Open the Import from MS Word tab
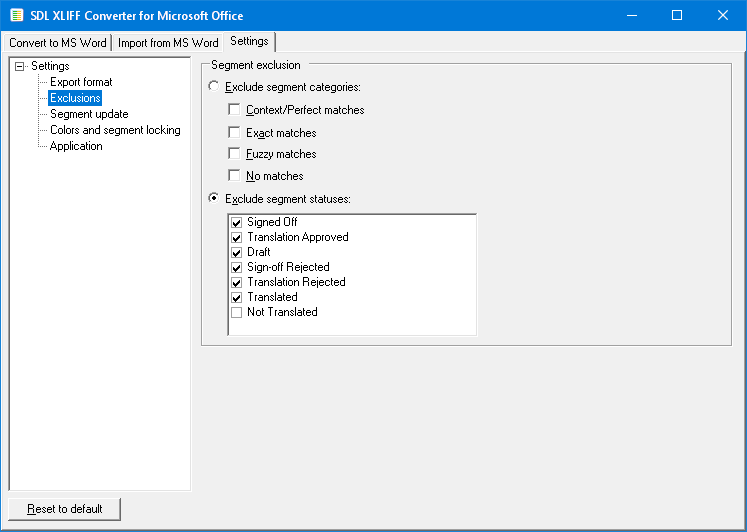 [x=168, y=43]
